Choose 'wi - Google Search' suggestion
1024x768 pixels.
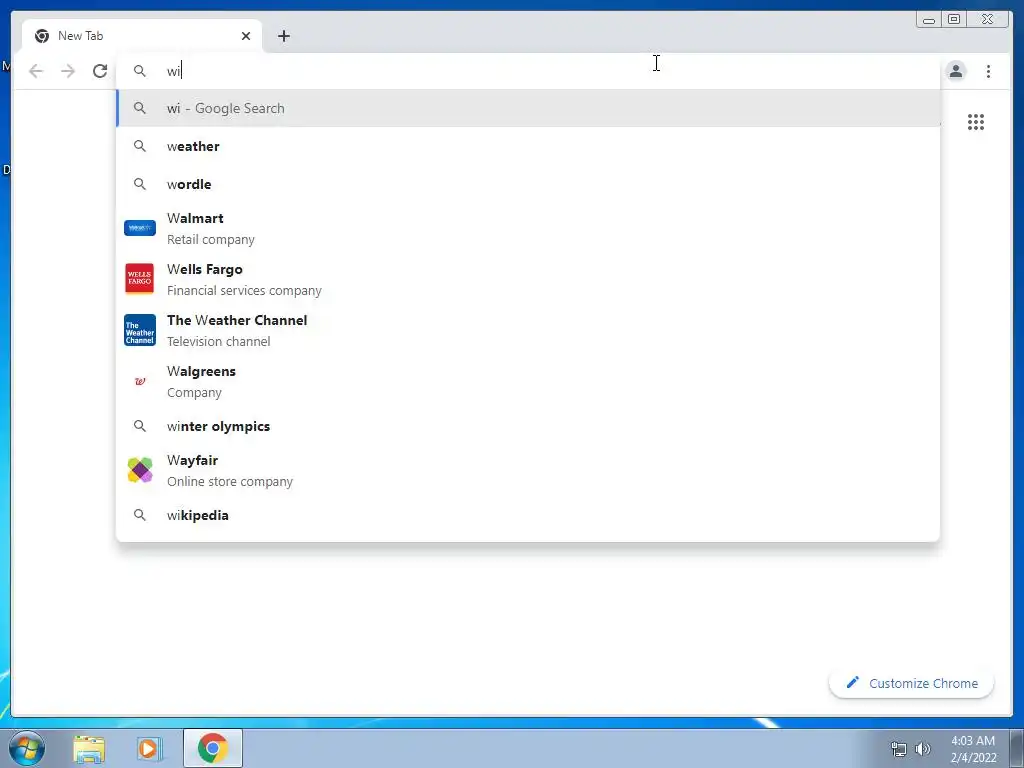coord(528,108)
